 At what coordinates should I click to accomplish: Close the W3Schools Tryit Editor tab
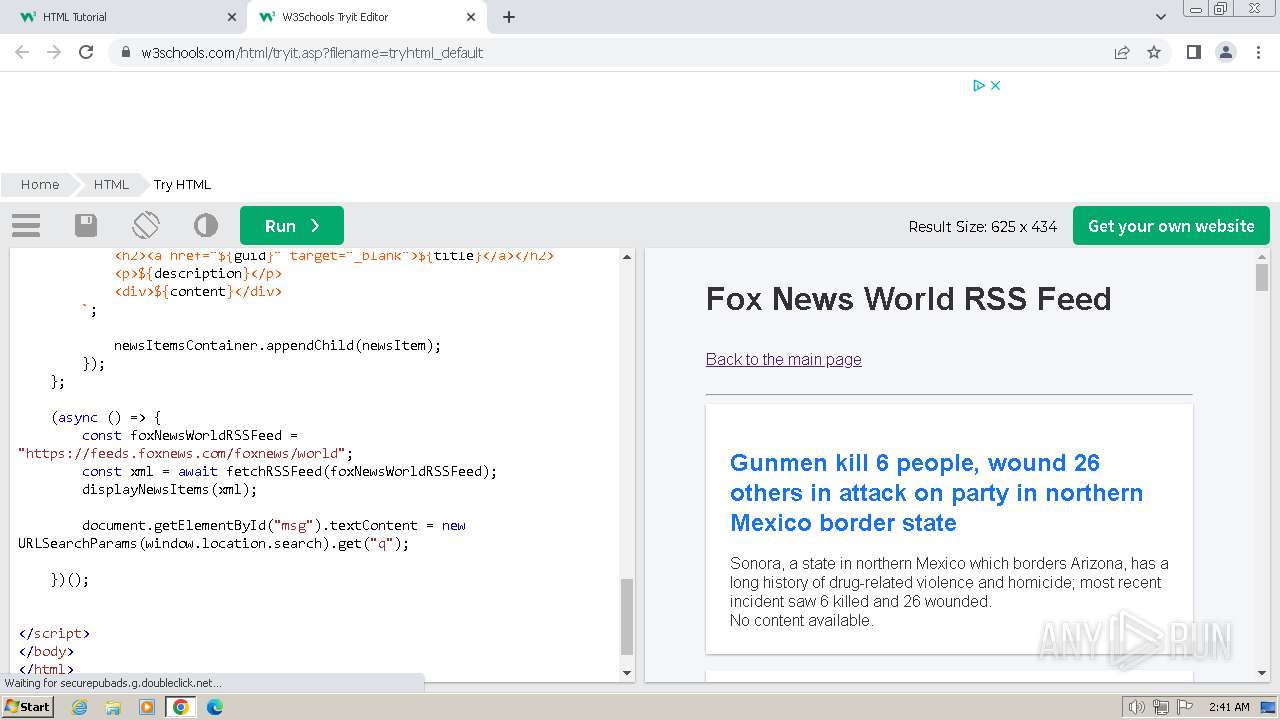point(471,17)
